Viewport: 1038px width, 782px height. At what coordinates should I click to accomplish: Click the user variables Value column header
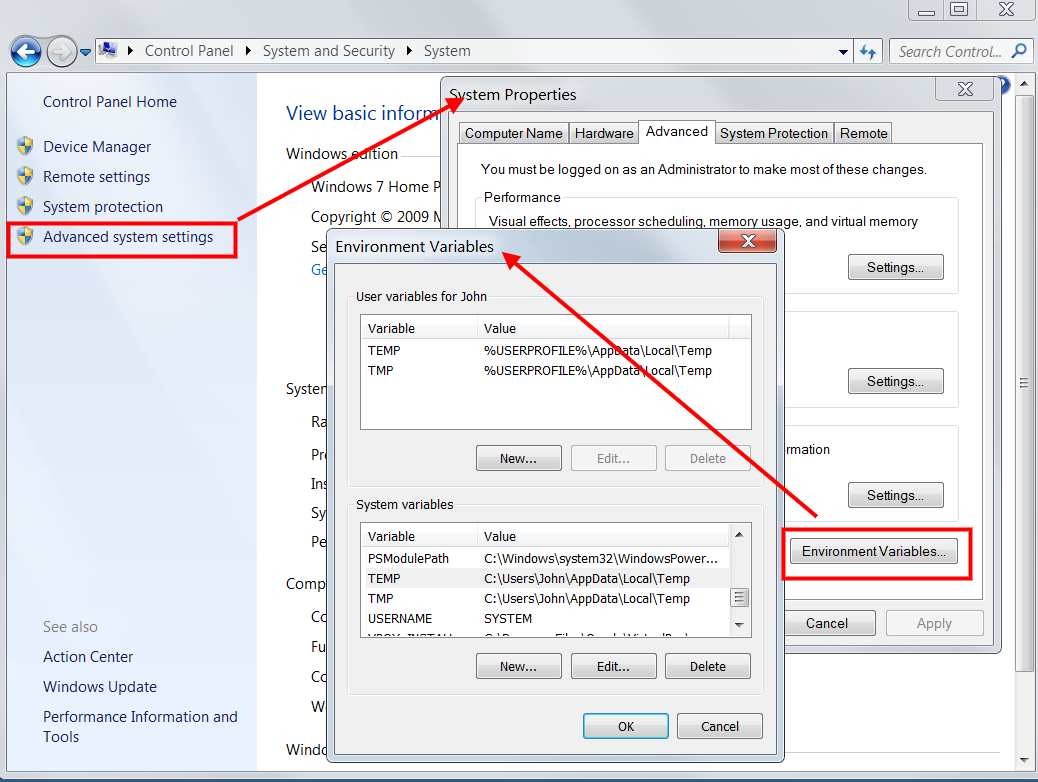point(603,328)
